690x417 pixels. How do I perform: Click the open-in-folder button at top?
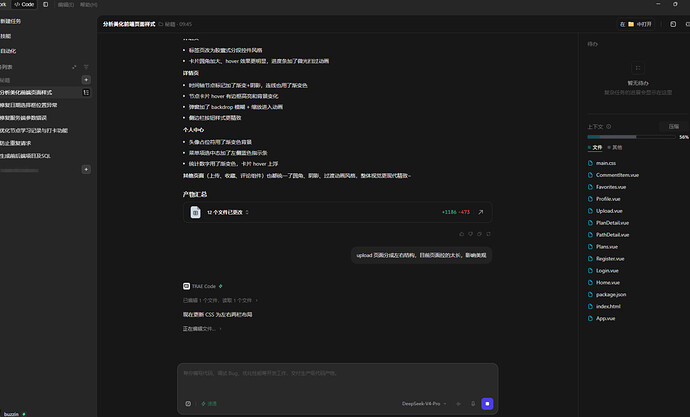tap(635, 24)
